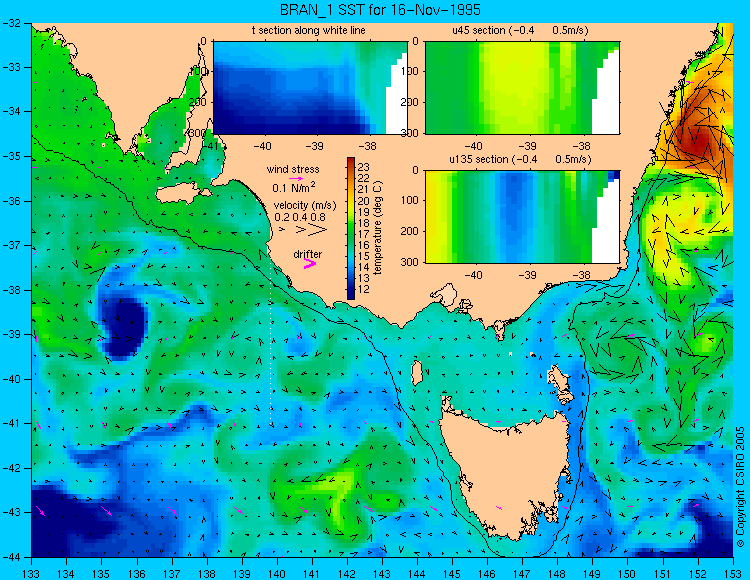Click the -44 latitude axis label

11,557
